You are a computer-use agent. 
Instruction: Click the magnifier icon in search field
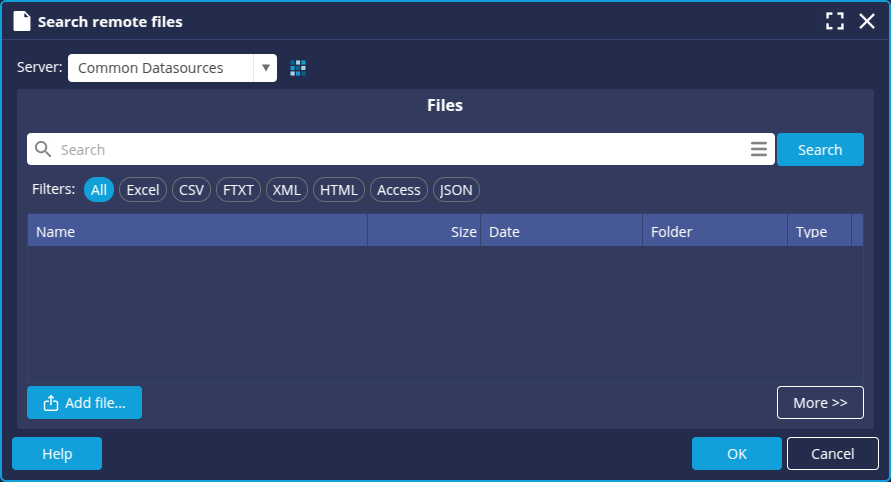coord(43,150)
